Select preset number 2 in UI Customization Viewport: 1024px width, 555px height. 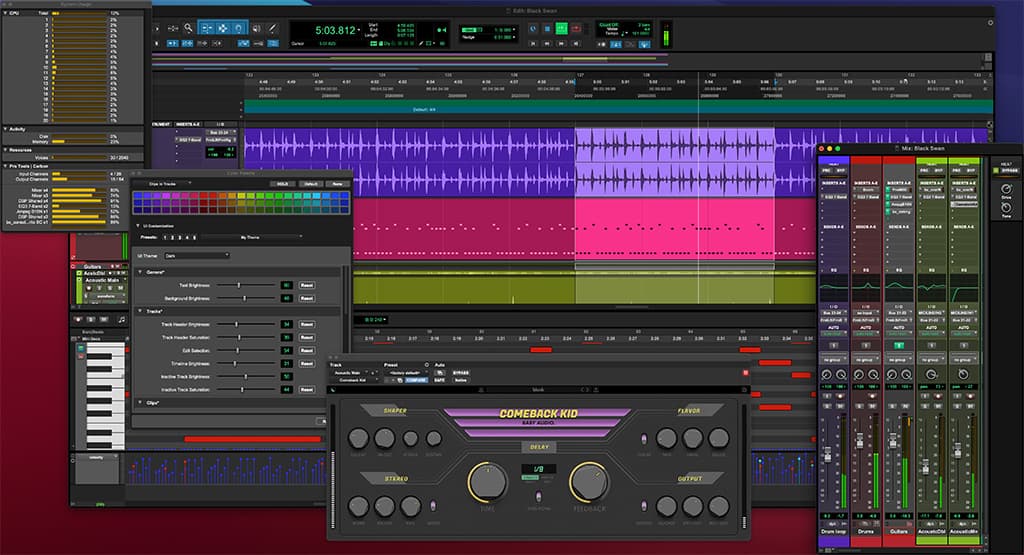(172, 238)
